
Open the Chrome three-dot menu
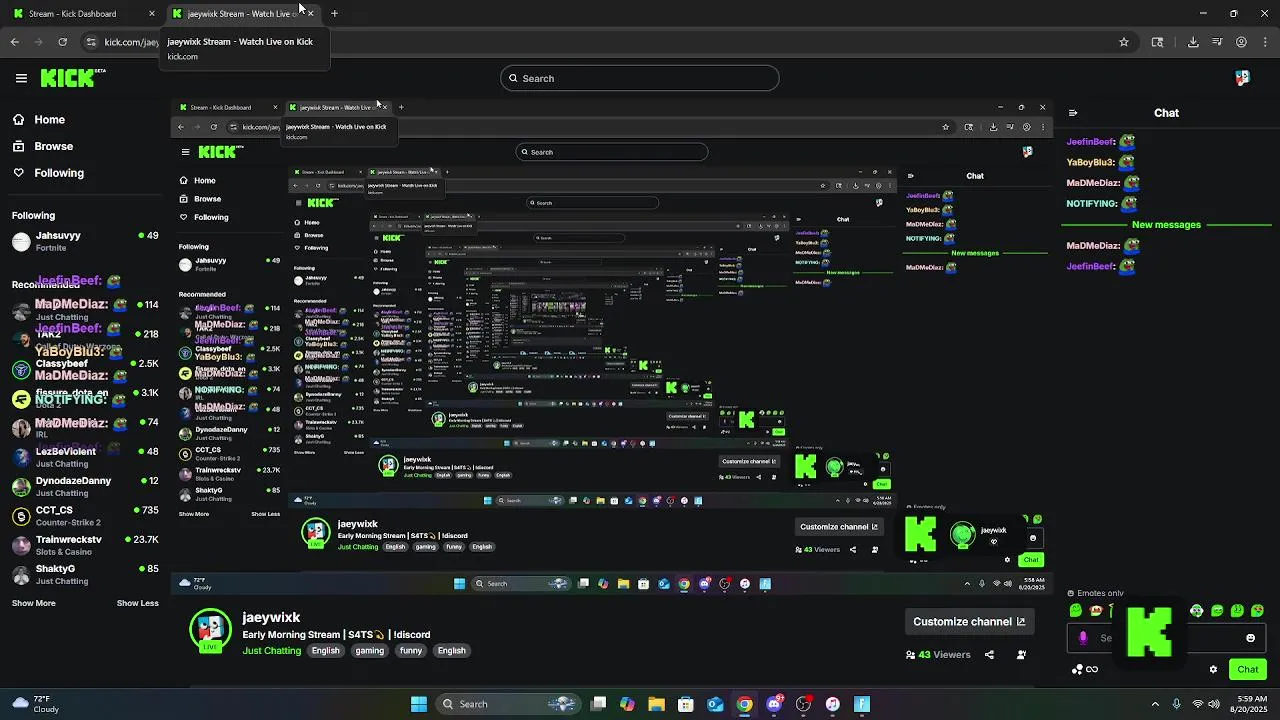tap(1264, 42)
